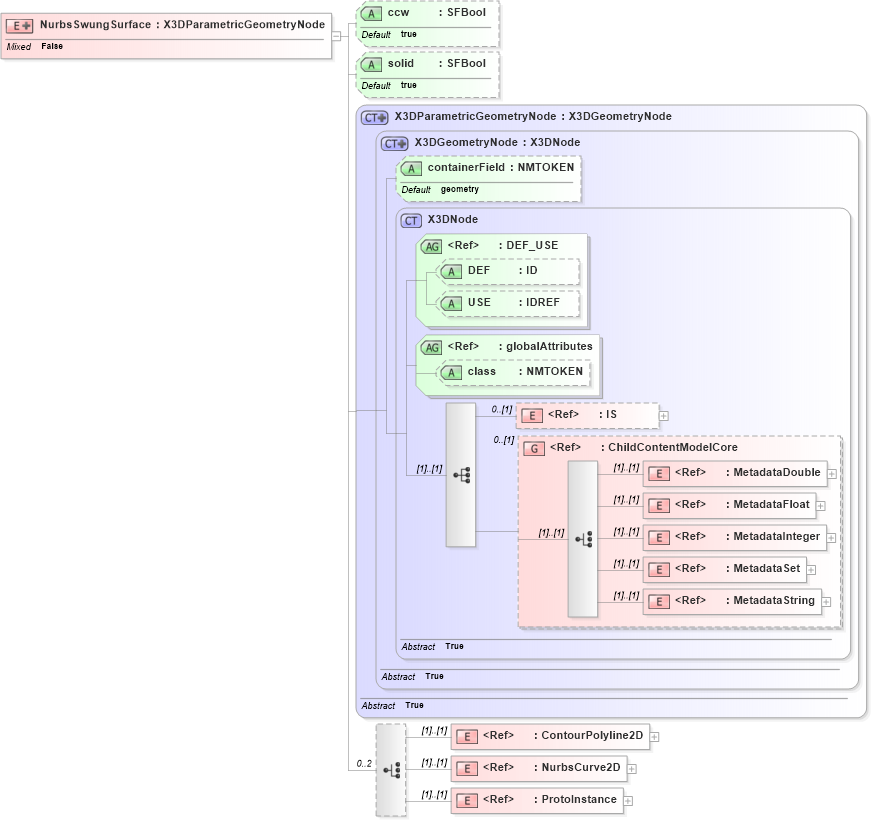Click the E icon of MetadataInteger

pos(659,537)
